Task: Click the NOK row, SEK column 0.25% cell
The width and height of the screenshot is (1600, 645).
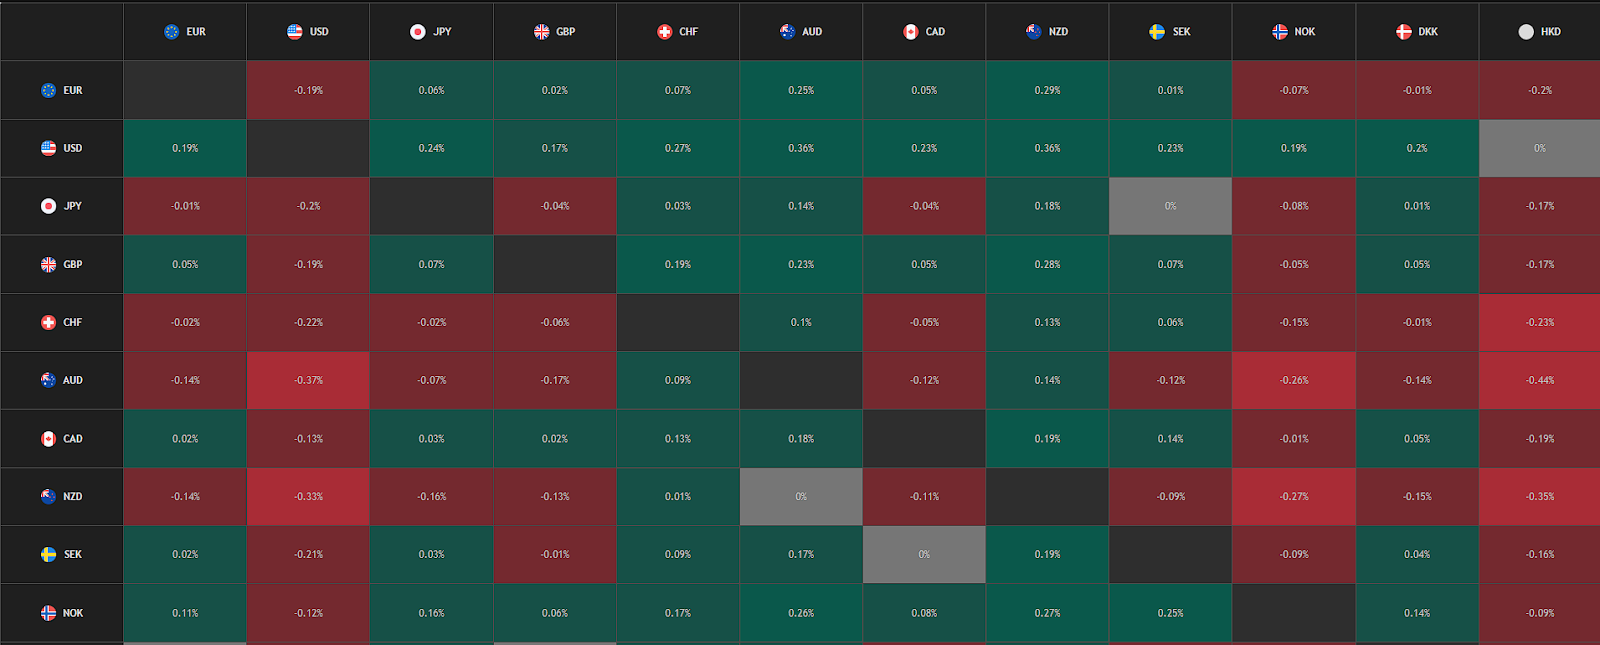Action: pyautogui.click(x=1170, y=613)
